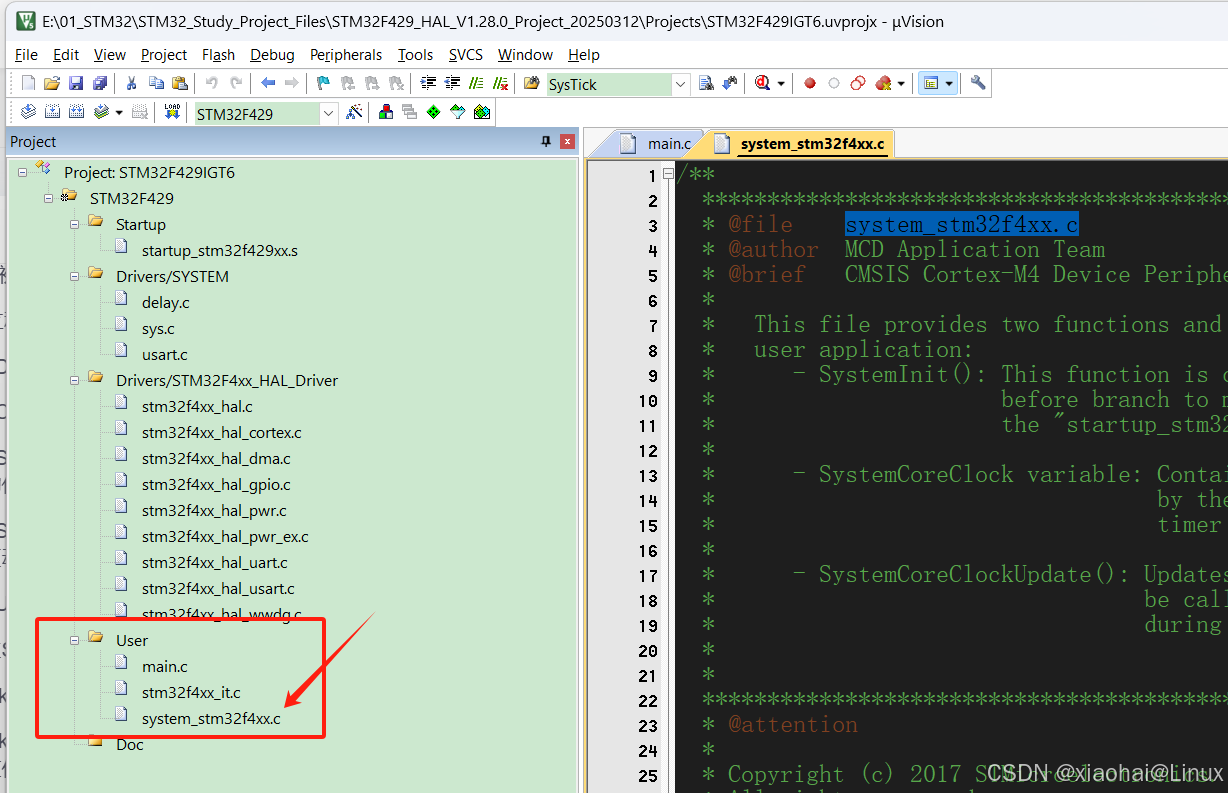
Task: Translate the current file icon
Action: coord(28,112)
